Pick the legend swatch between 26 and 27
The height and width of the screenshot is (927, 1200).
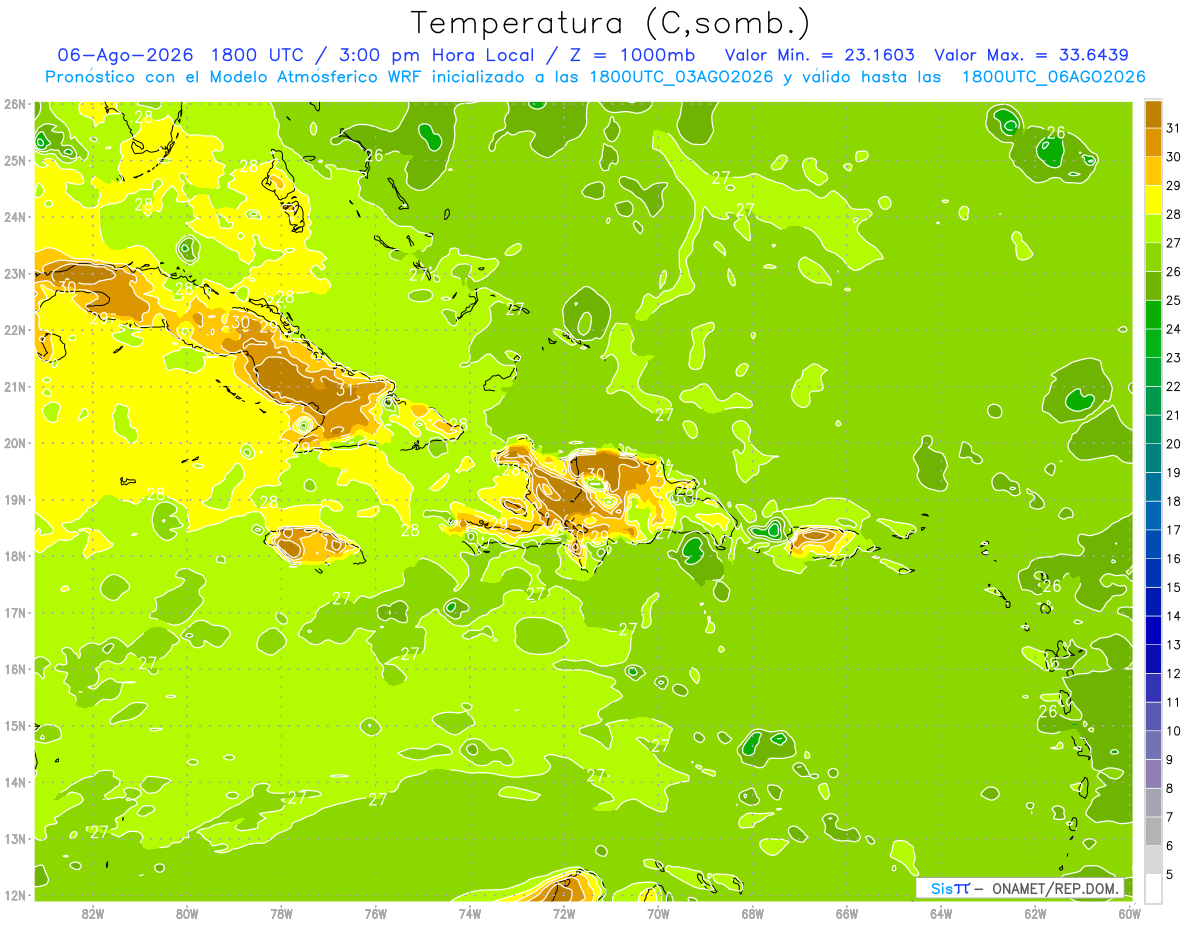pos(1153,257)
